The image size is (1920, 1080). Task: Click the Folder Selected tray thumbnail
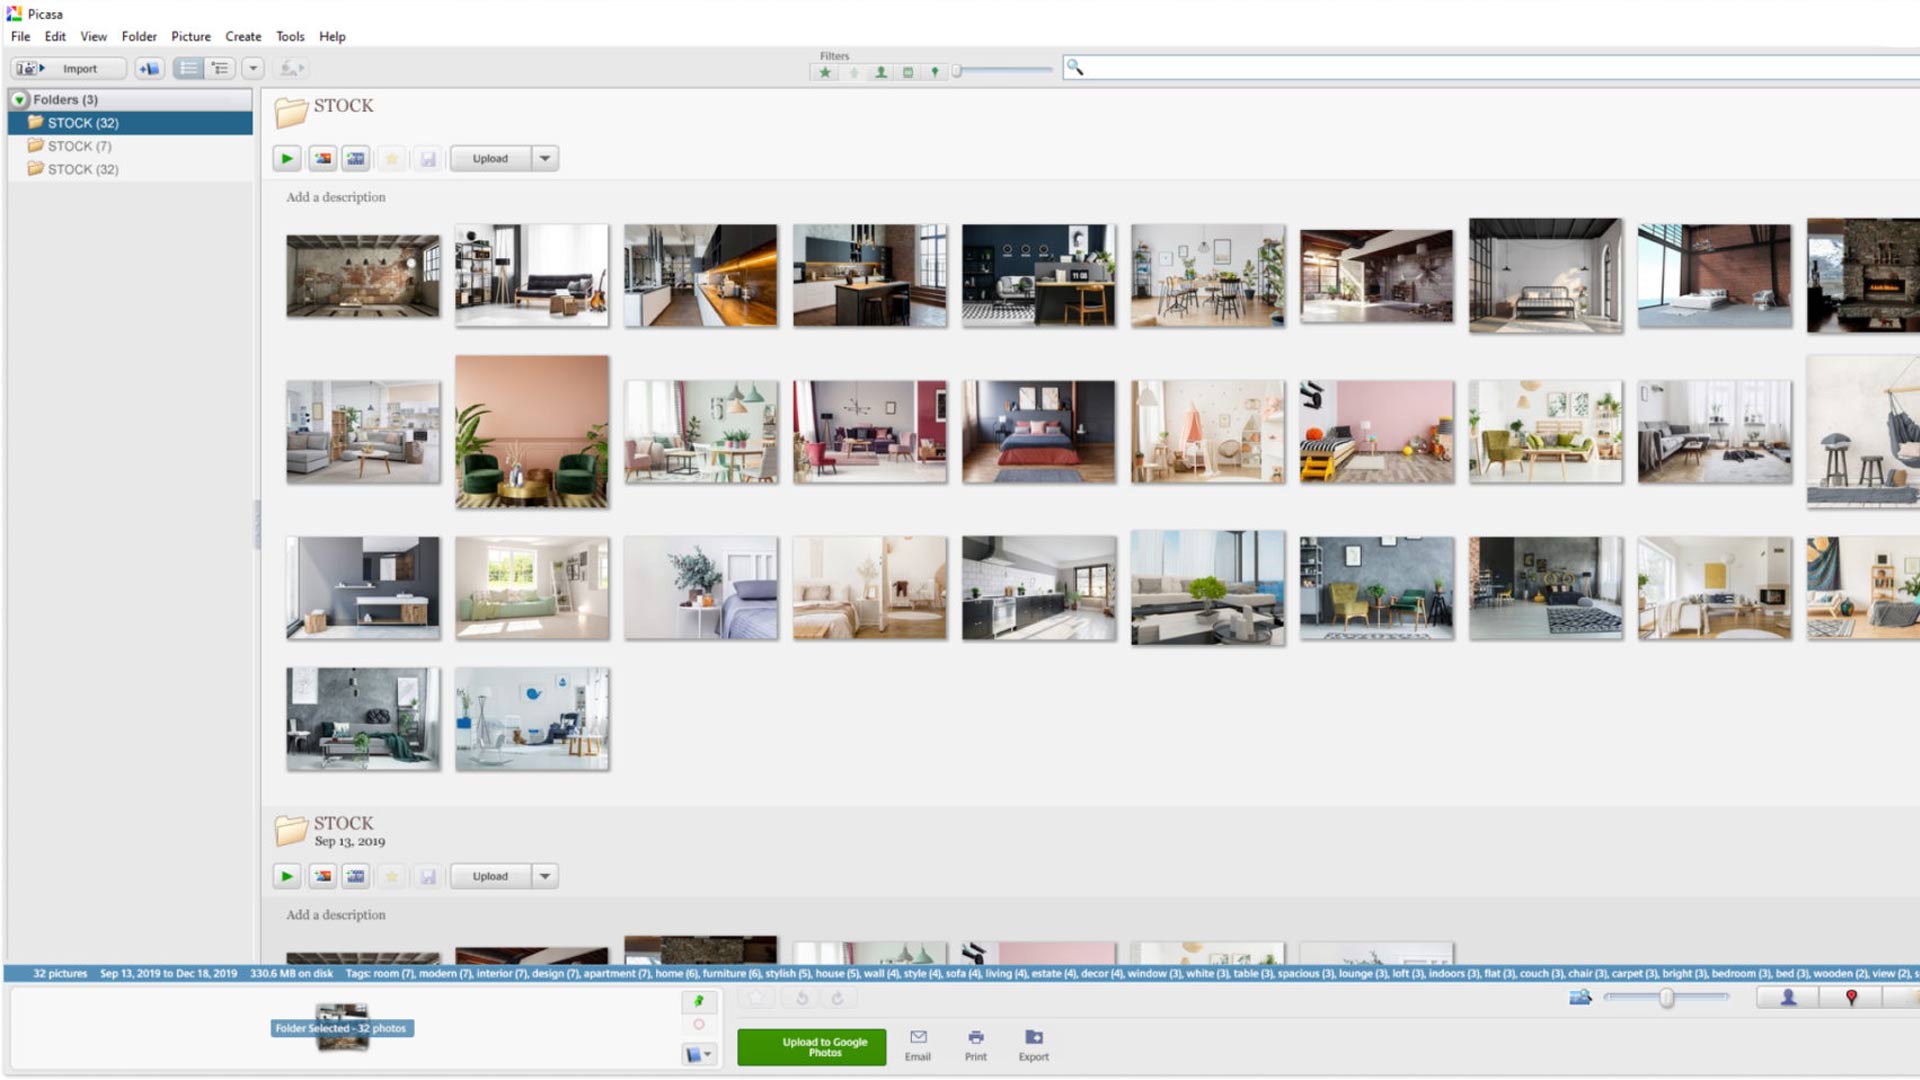click(x=342, y=1028)
